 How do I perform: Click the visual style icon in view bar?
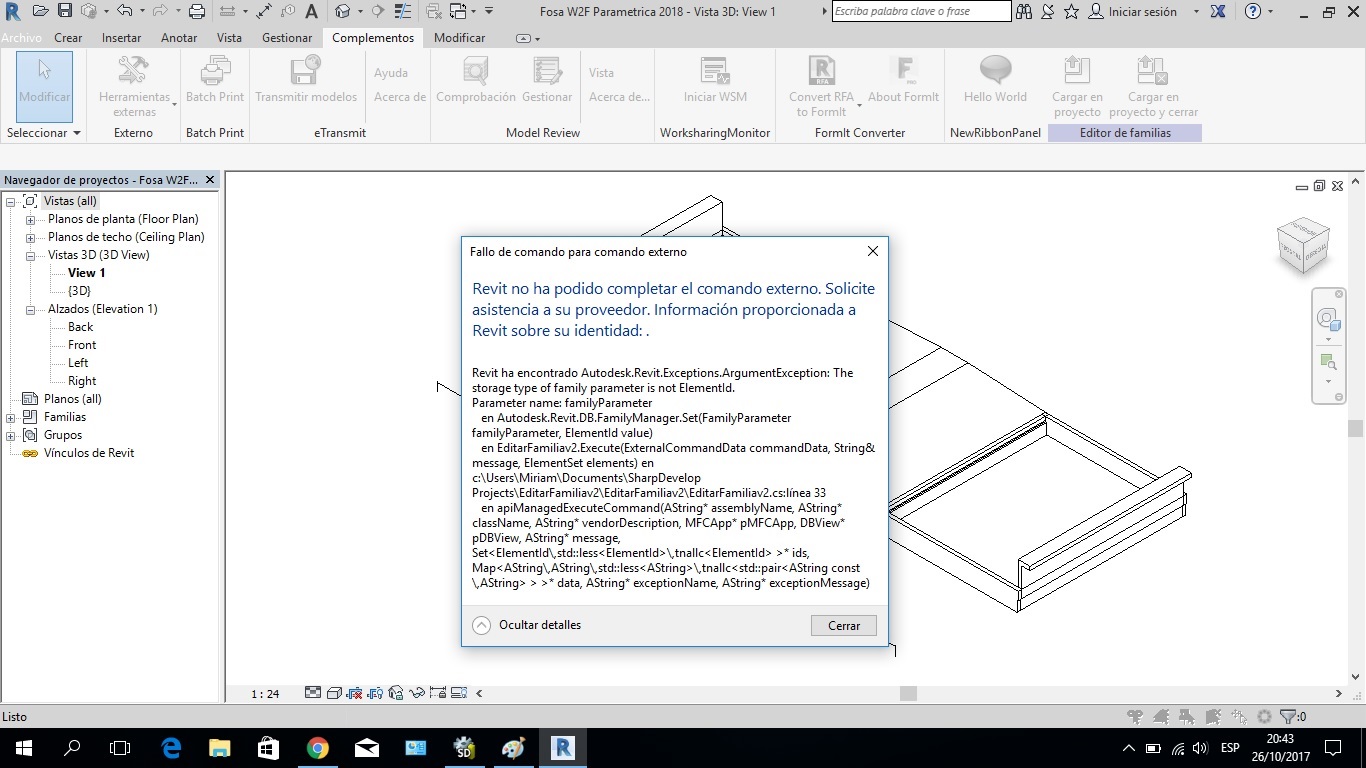334,692
